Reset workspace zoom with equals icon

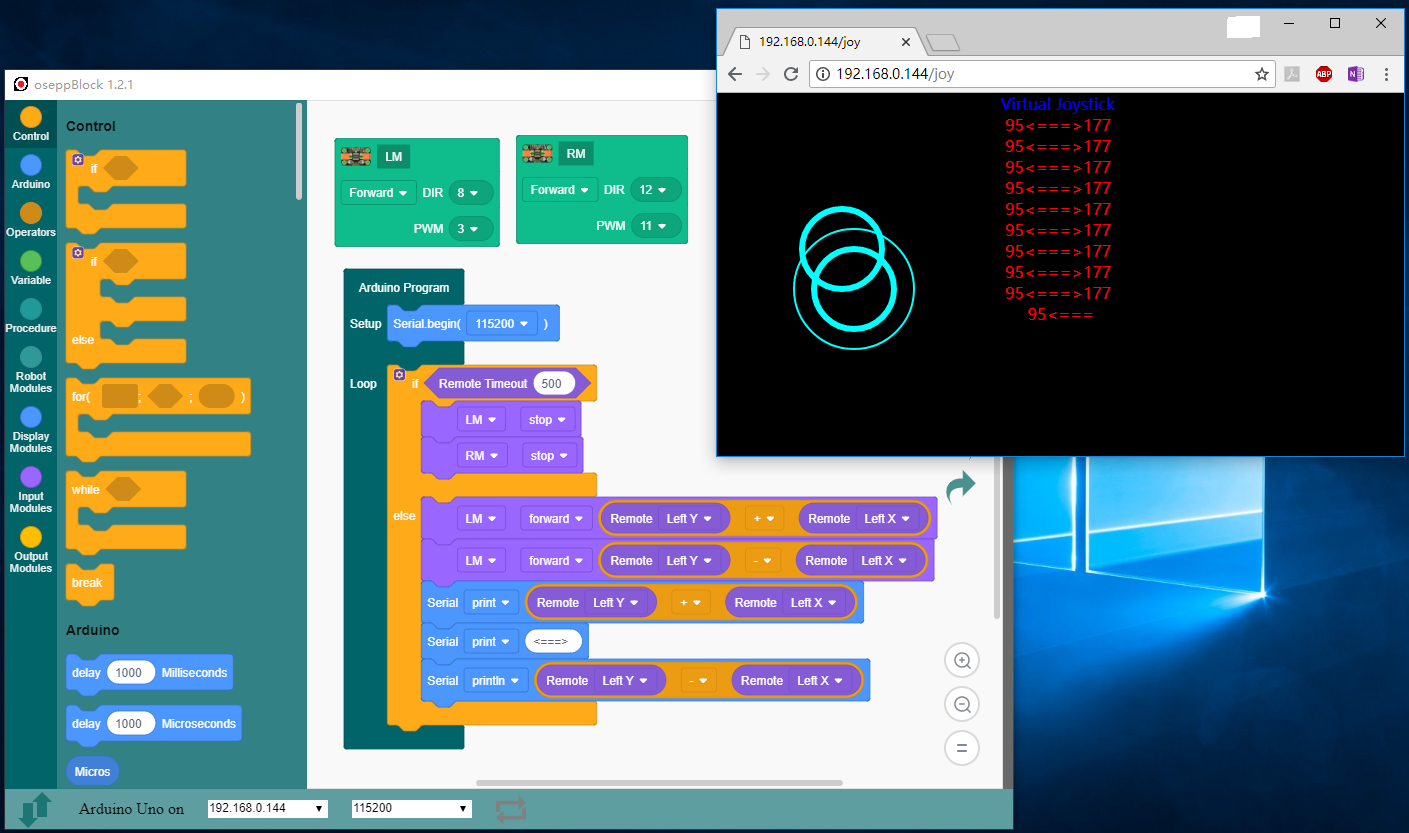962,748
